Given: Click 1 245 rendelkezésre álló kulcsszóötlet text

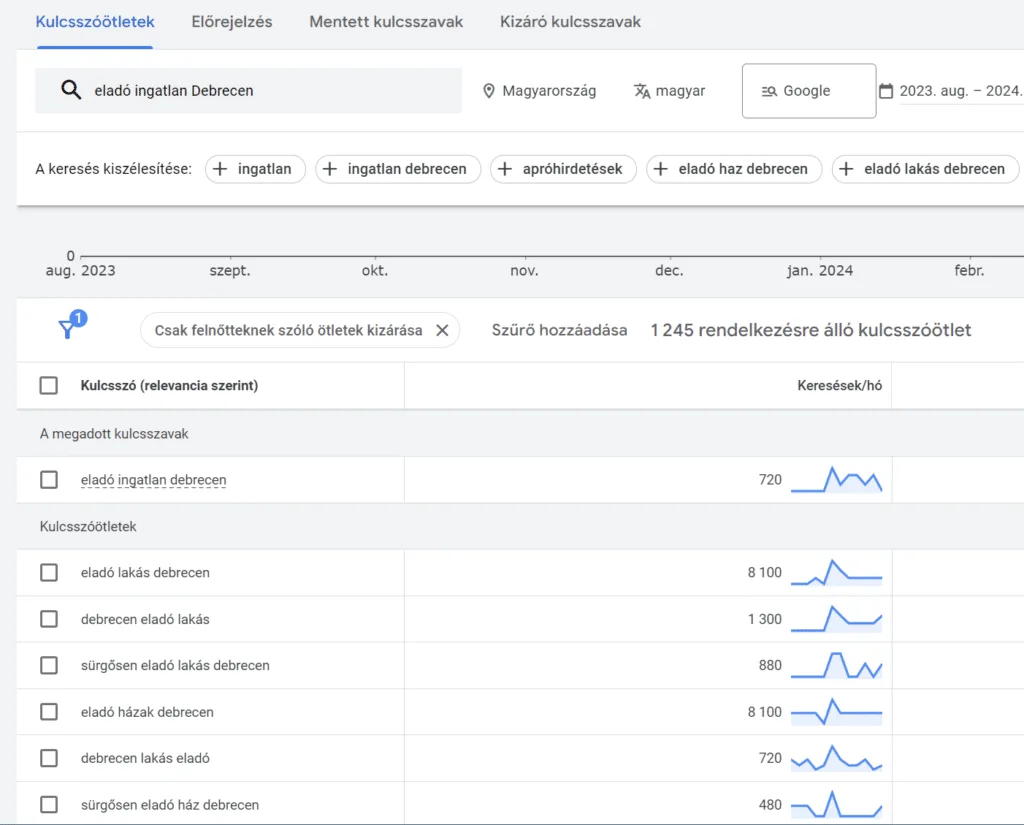Looking at the screenshot, I should point(810,331).
